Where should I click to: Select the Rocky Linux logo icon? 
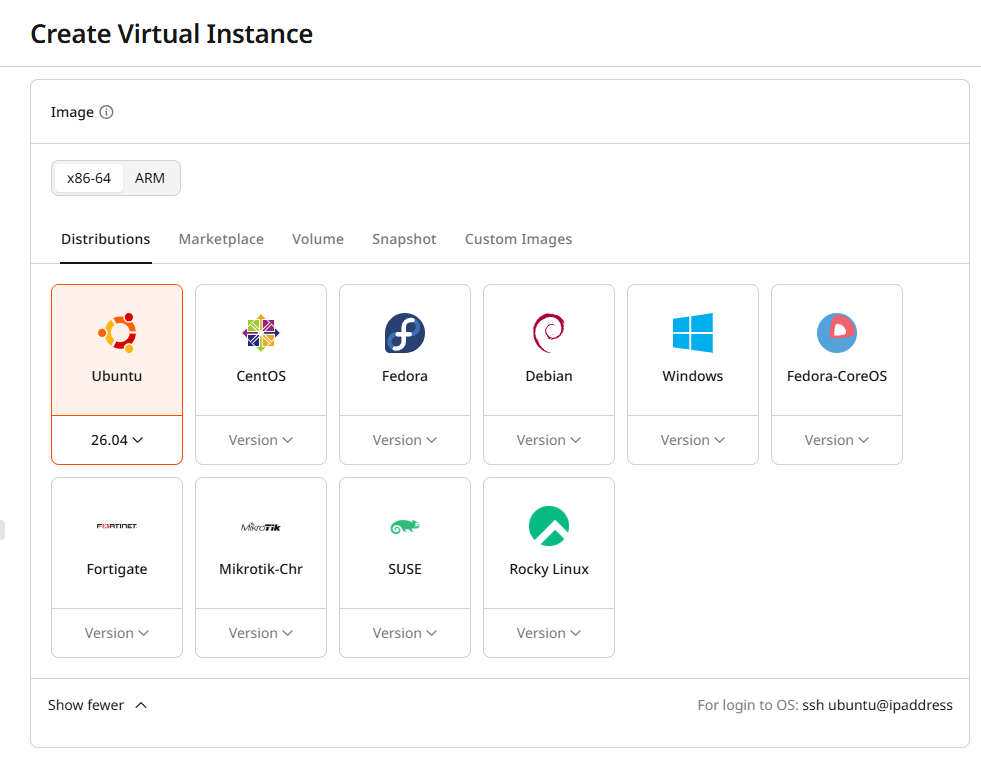549,526
